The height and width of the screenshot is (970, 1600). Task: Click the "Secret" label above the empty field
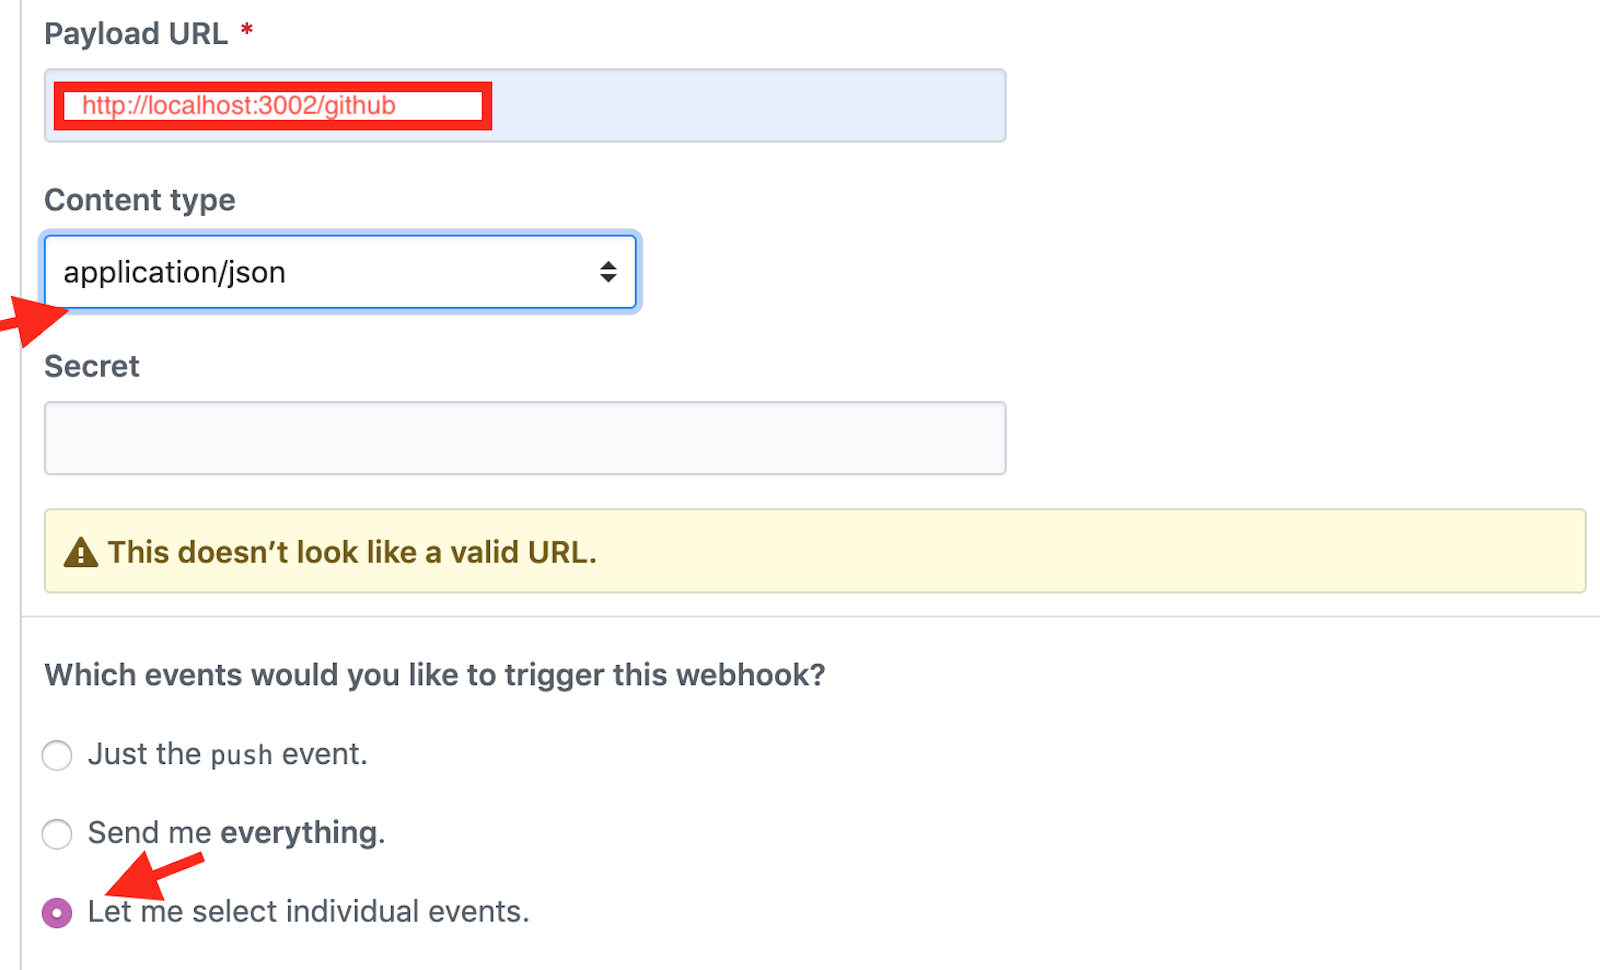91,366
